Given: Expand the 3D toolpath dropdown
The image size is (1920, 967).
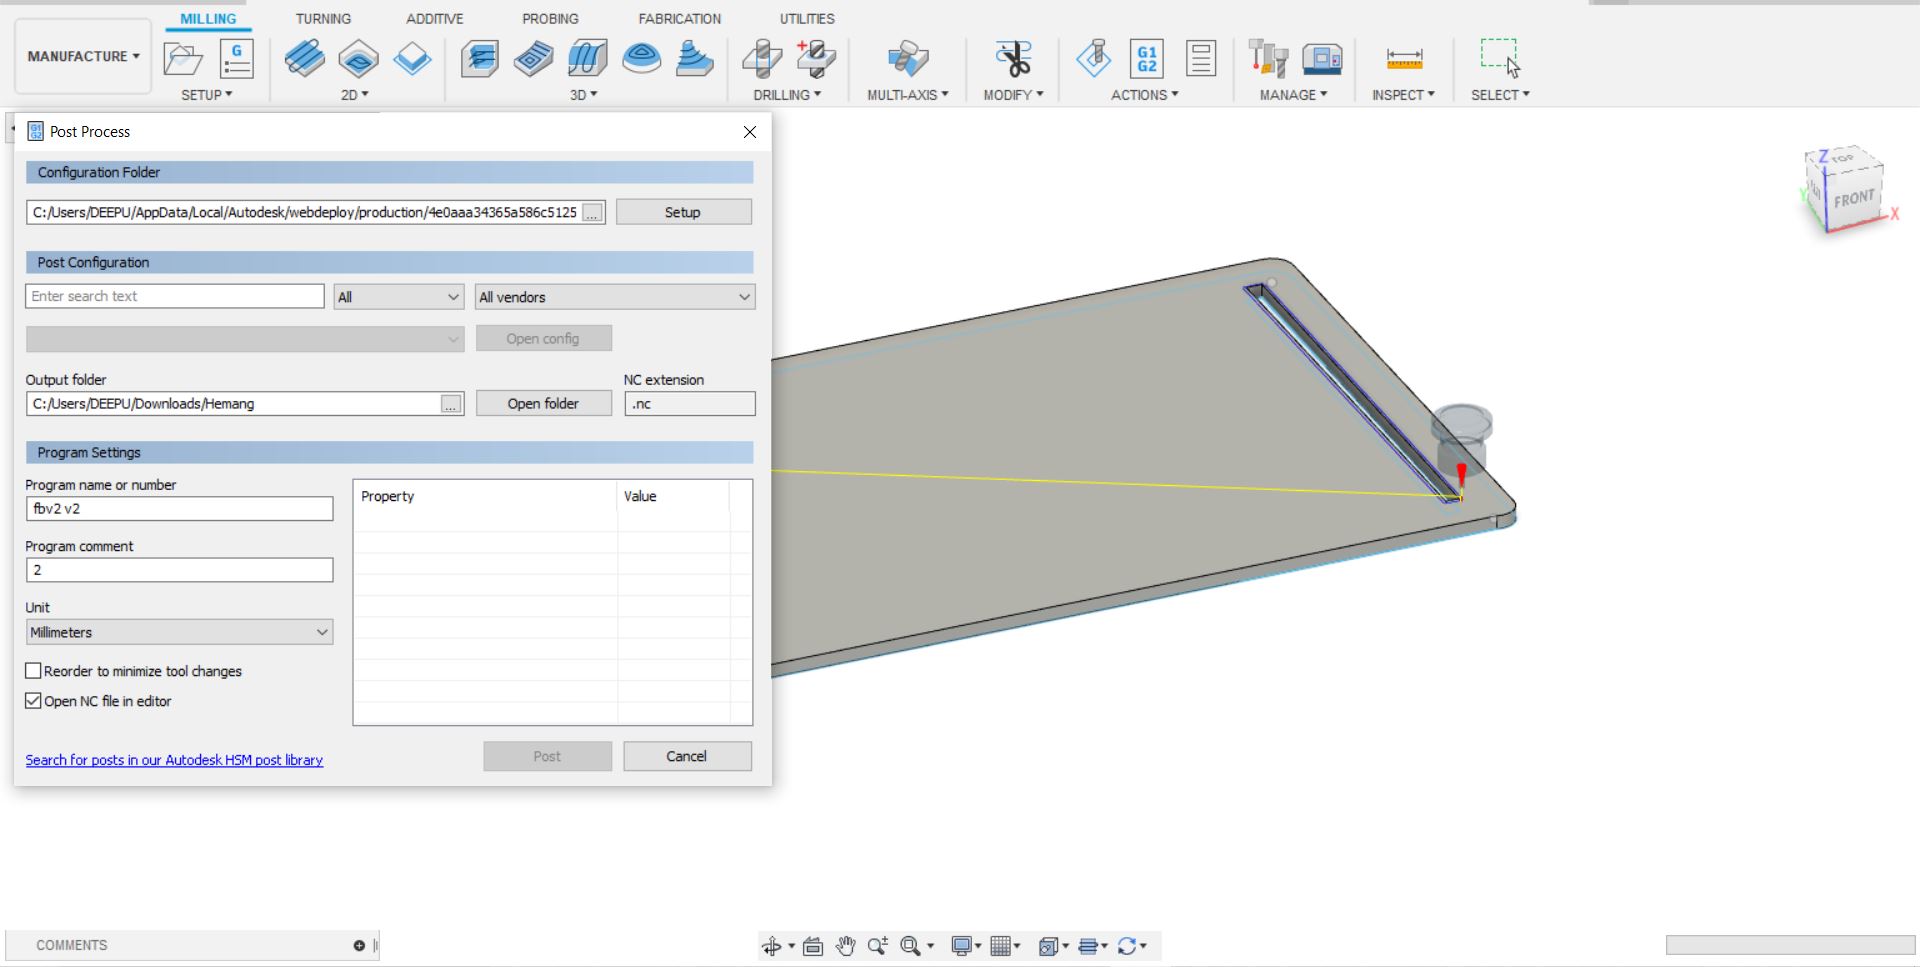Looking at the screenshot, I should [584, 95].
